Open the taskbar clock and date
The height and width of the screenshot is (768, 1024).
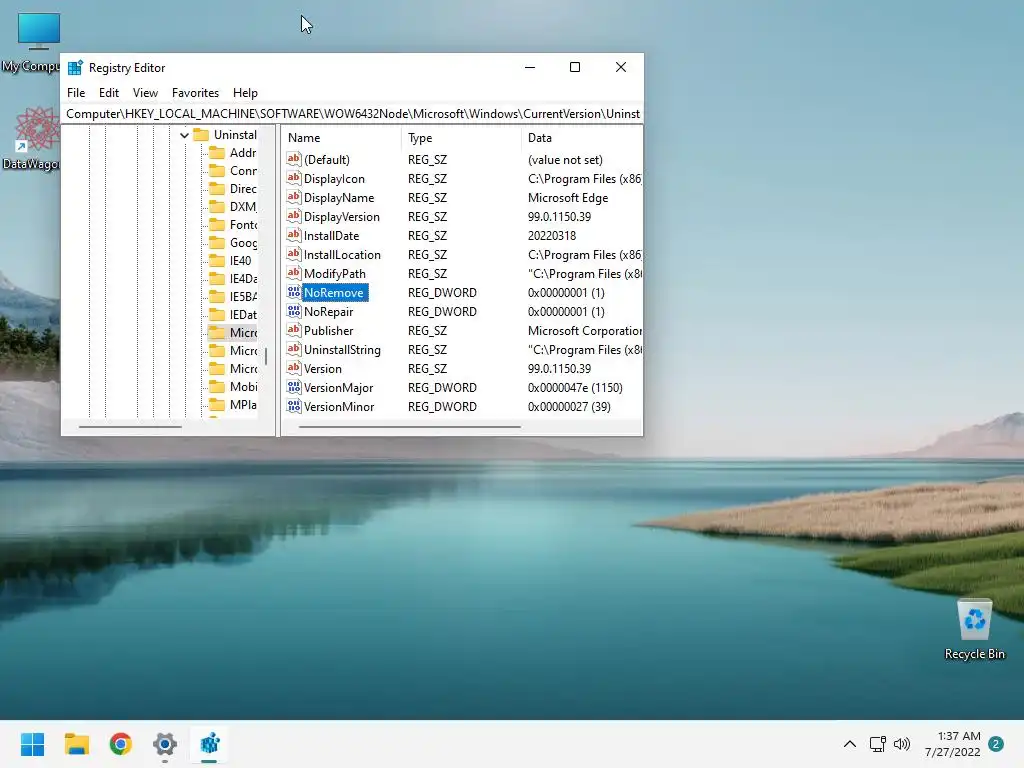[953, 744]
